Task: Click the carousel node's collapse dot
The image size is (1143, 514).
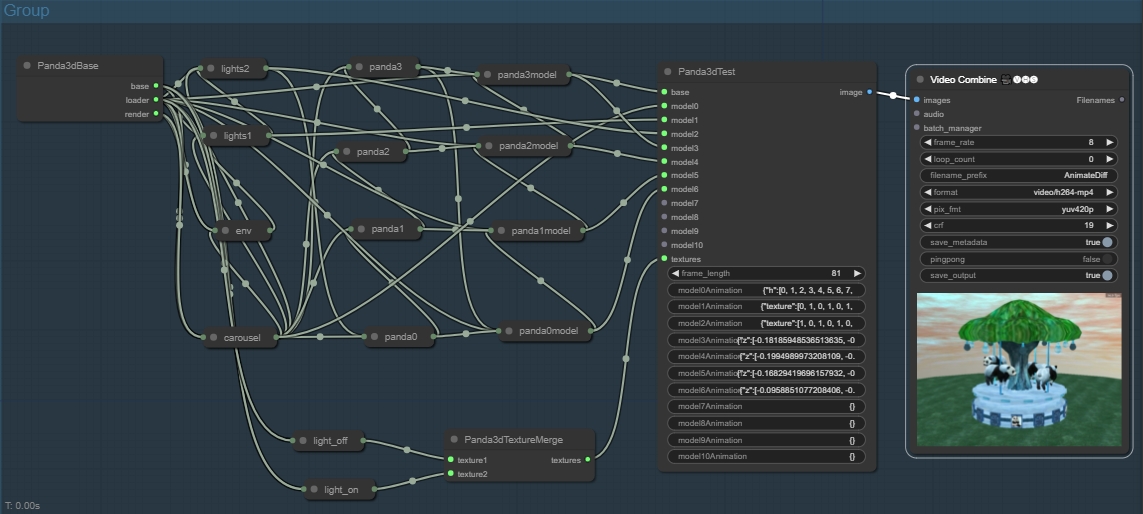Action: [214, 338]
